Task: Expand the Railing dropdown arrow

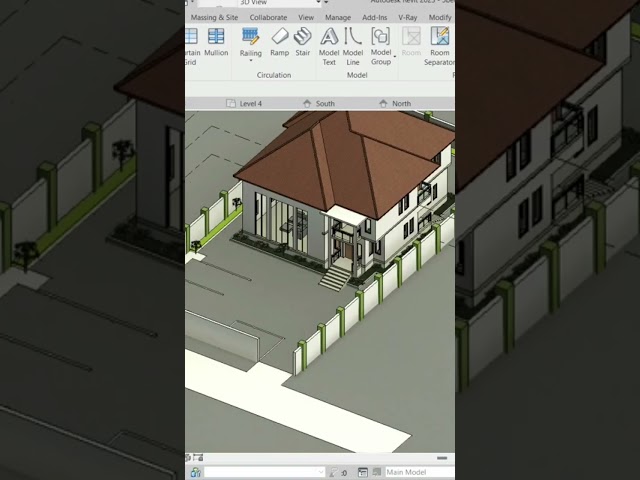Action: point(251,61)
